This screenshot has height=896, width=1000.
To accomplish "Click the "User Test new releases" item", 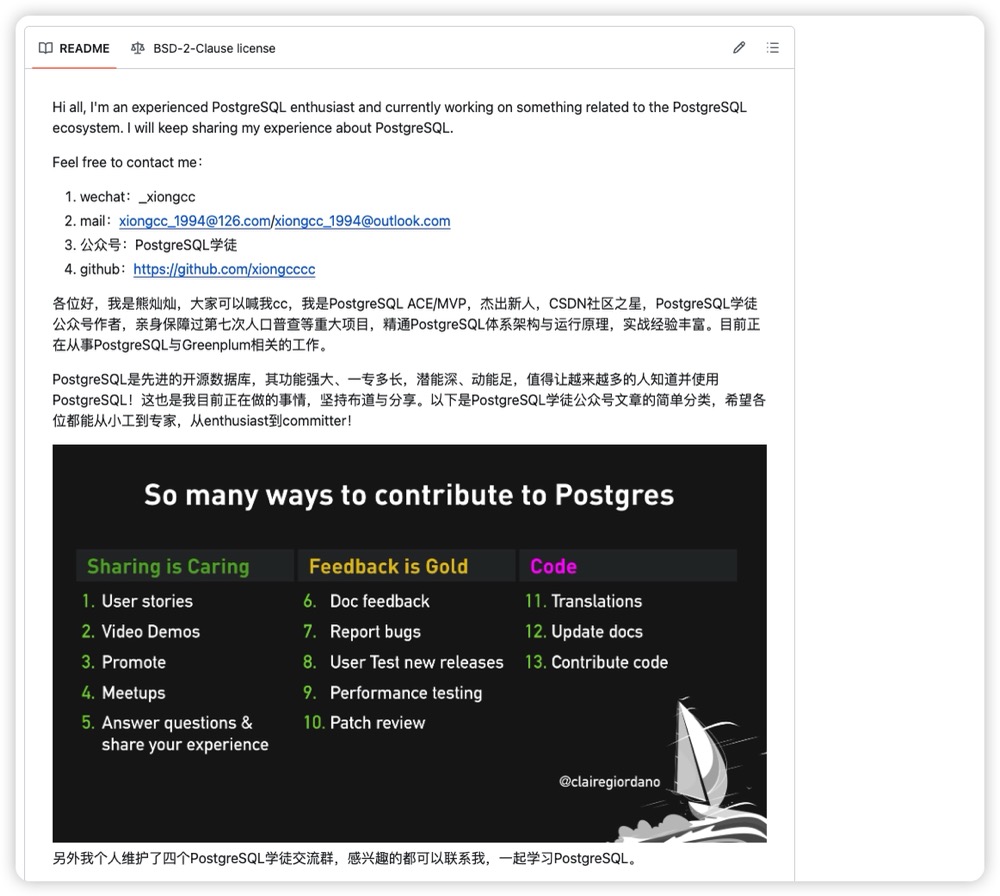I will coord(416,662).
